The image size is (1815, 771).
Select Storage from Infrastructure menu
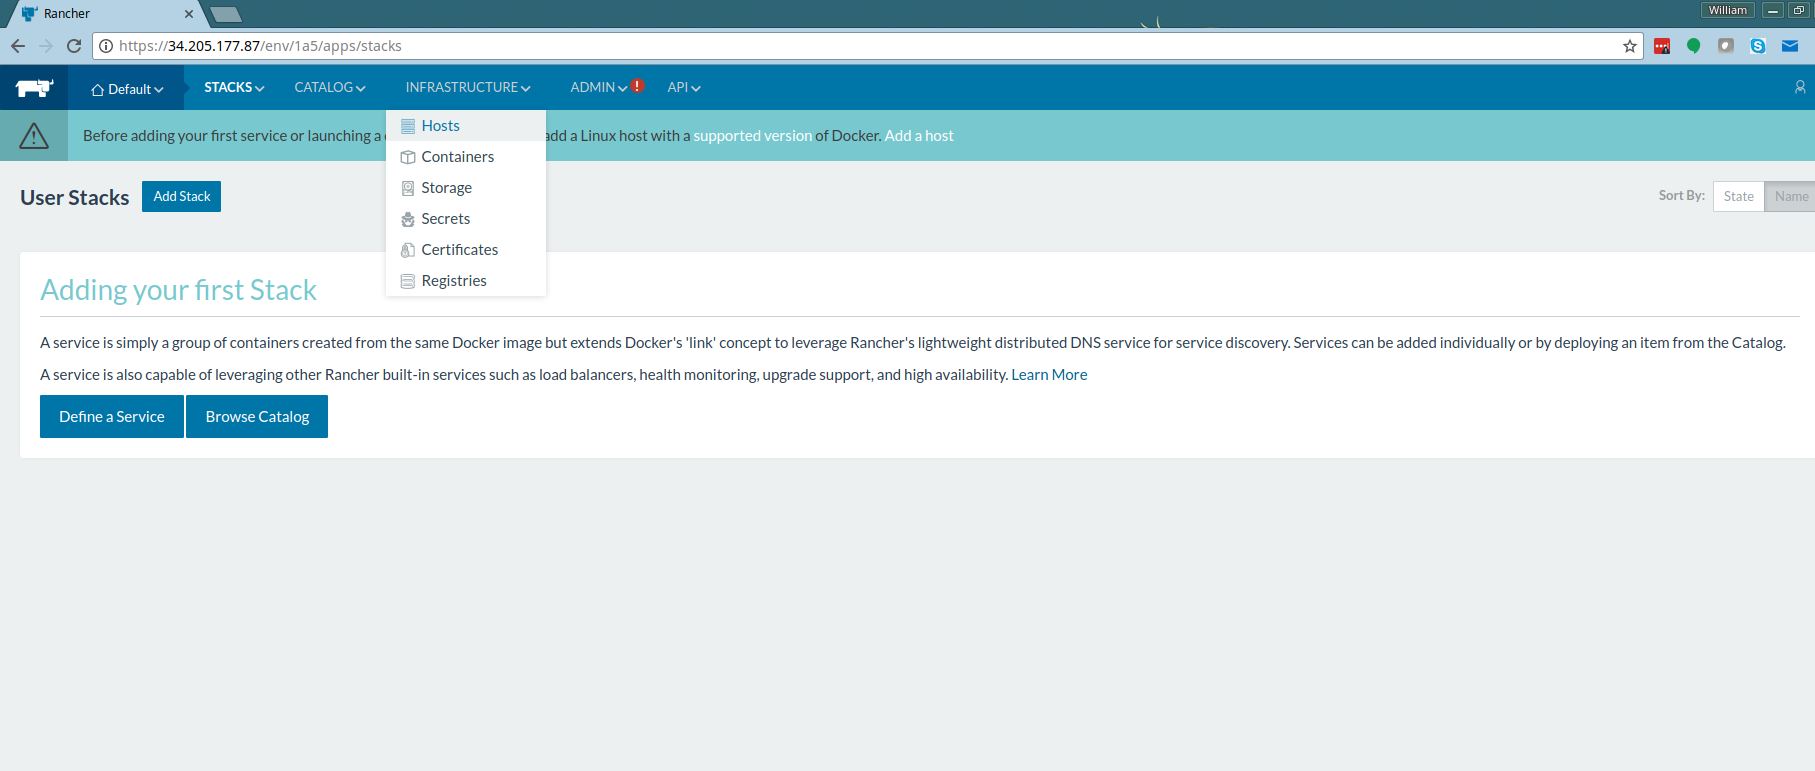tap(466, 188)
